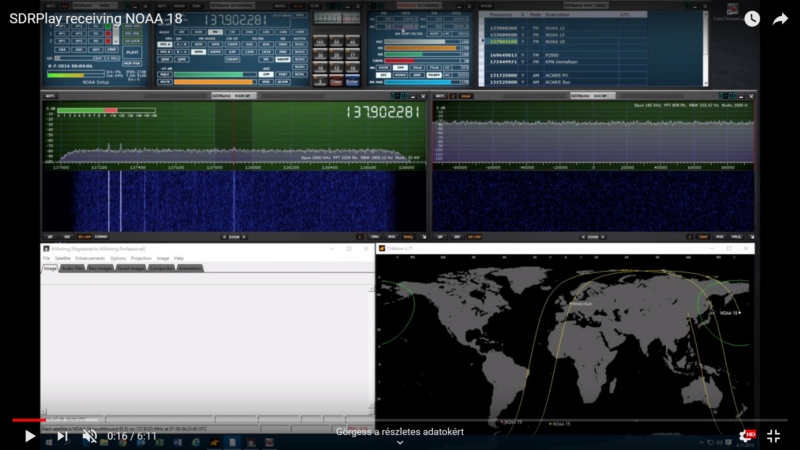This screenshot has height=450, width=800.
Task: Select CW mode in RX Control
Action: (x=232, y=32)
